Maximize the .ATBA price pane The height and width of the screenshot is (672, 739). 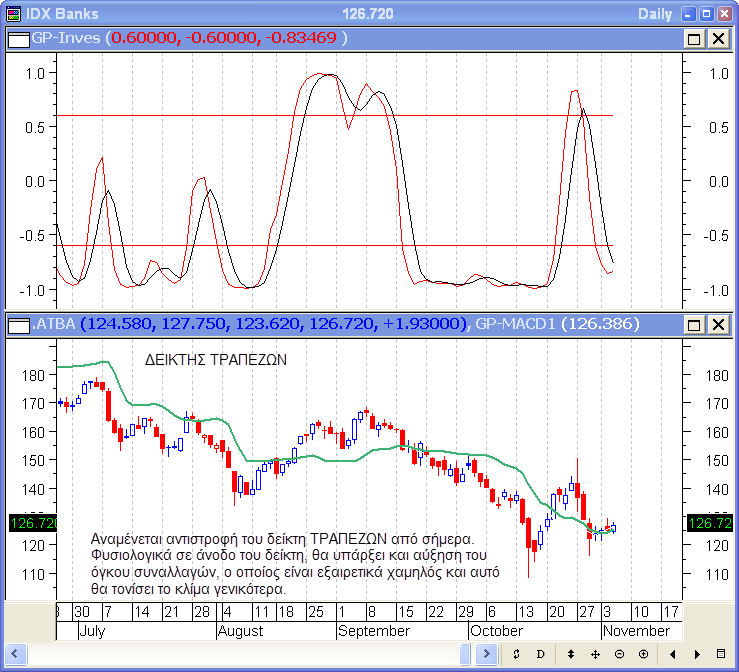click(x=694, y=324)
